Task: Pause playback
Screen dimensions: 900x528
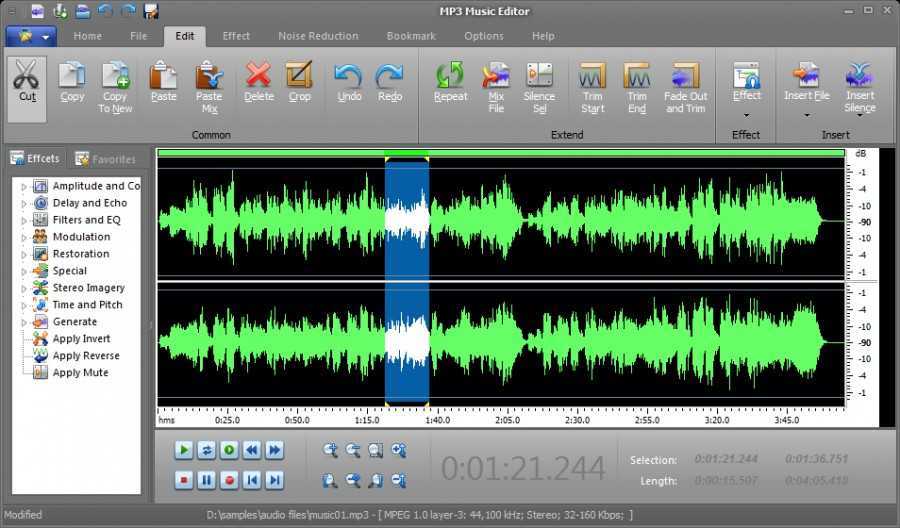Action: click(x=206, y=480)
